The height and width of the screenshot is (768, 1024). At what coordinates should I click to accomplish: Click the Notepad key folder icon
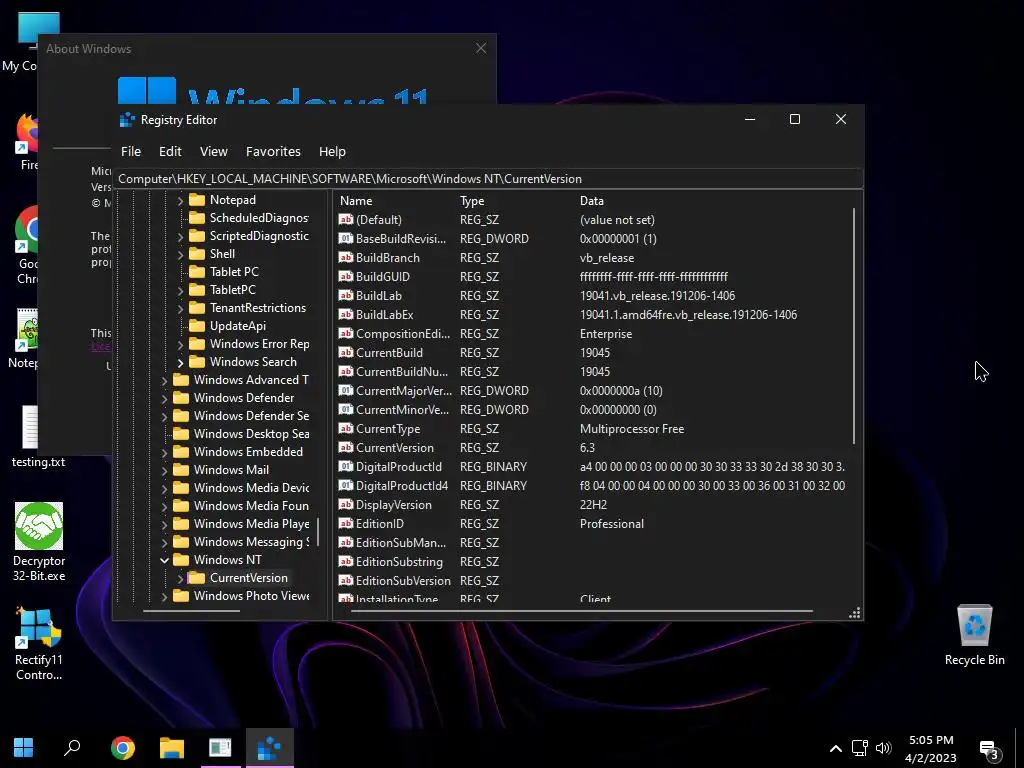[197, 200]
